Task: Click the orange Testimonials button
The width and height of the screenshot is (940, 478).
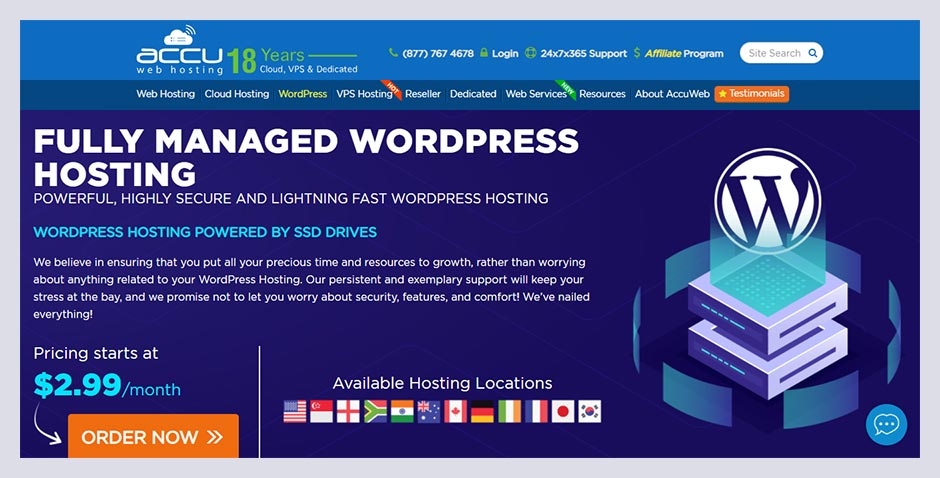Action: tap(752, 94)
